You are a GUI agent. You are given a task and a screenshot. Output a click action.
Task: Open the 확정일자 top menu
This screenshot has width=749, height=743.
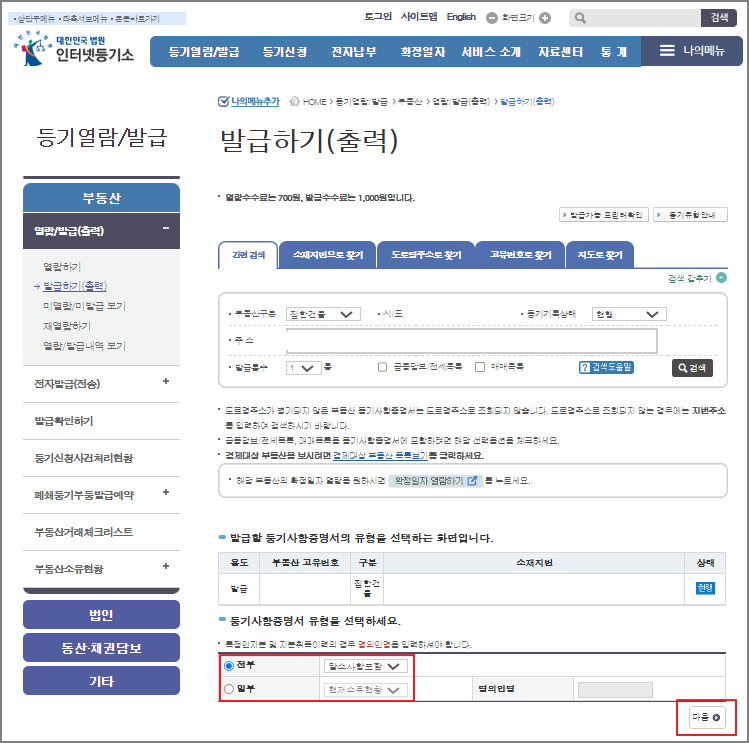(x=423, y=52)
